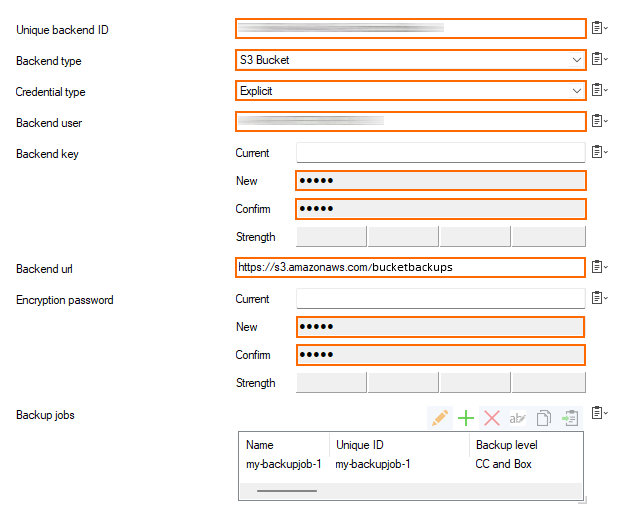Click the Encryption password Confirm field
620x529 pixels.
(441, 355)
